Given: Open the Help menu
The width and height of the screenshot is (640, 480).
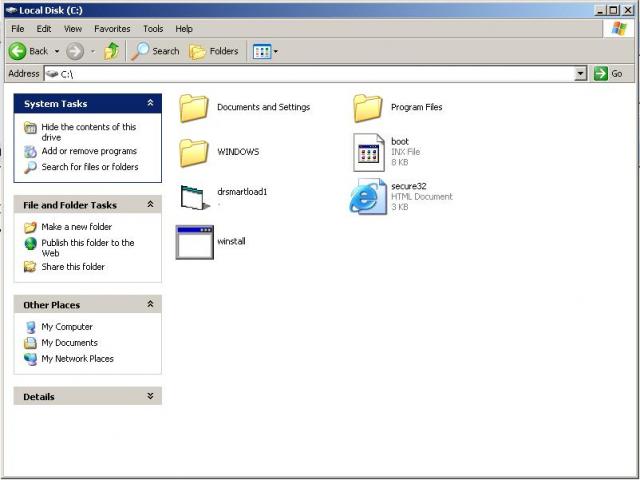Looking at the screenshot, I should click(184, 29).
